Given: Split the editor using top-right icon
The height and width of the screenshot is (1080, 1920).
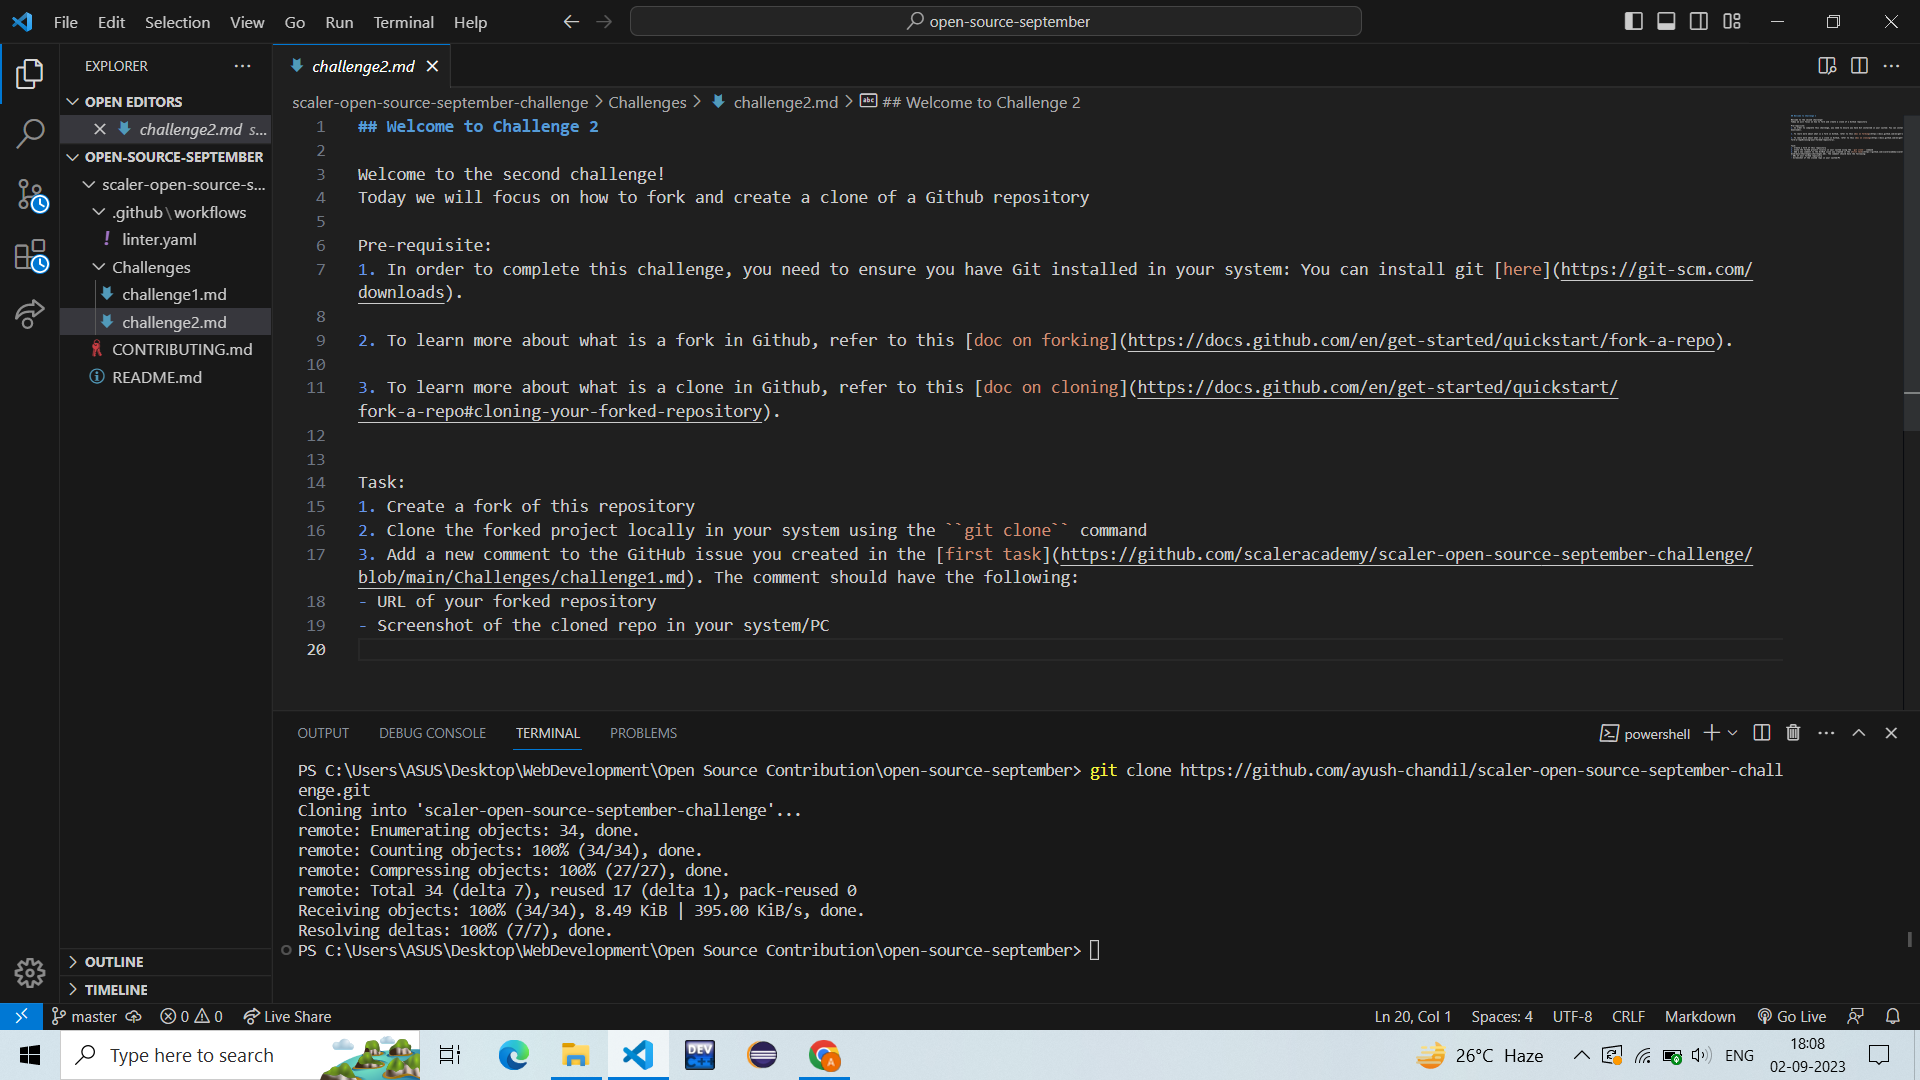Looking at the screenshot, I should point(1860,66).
